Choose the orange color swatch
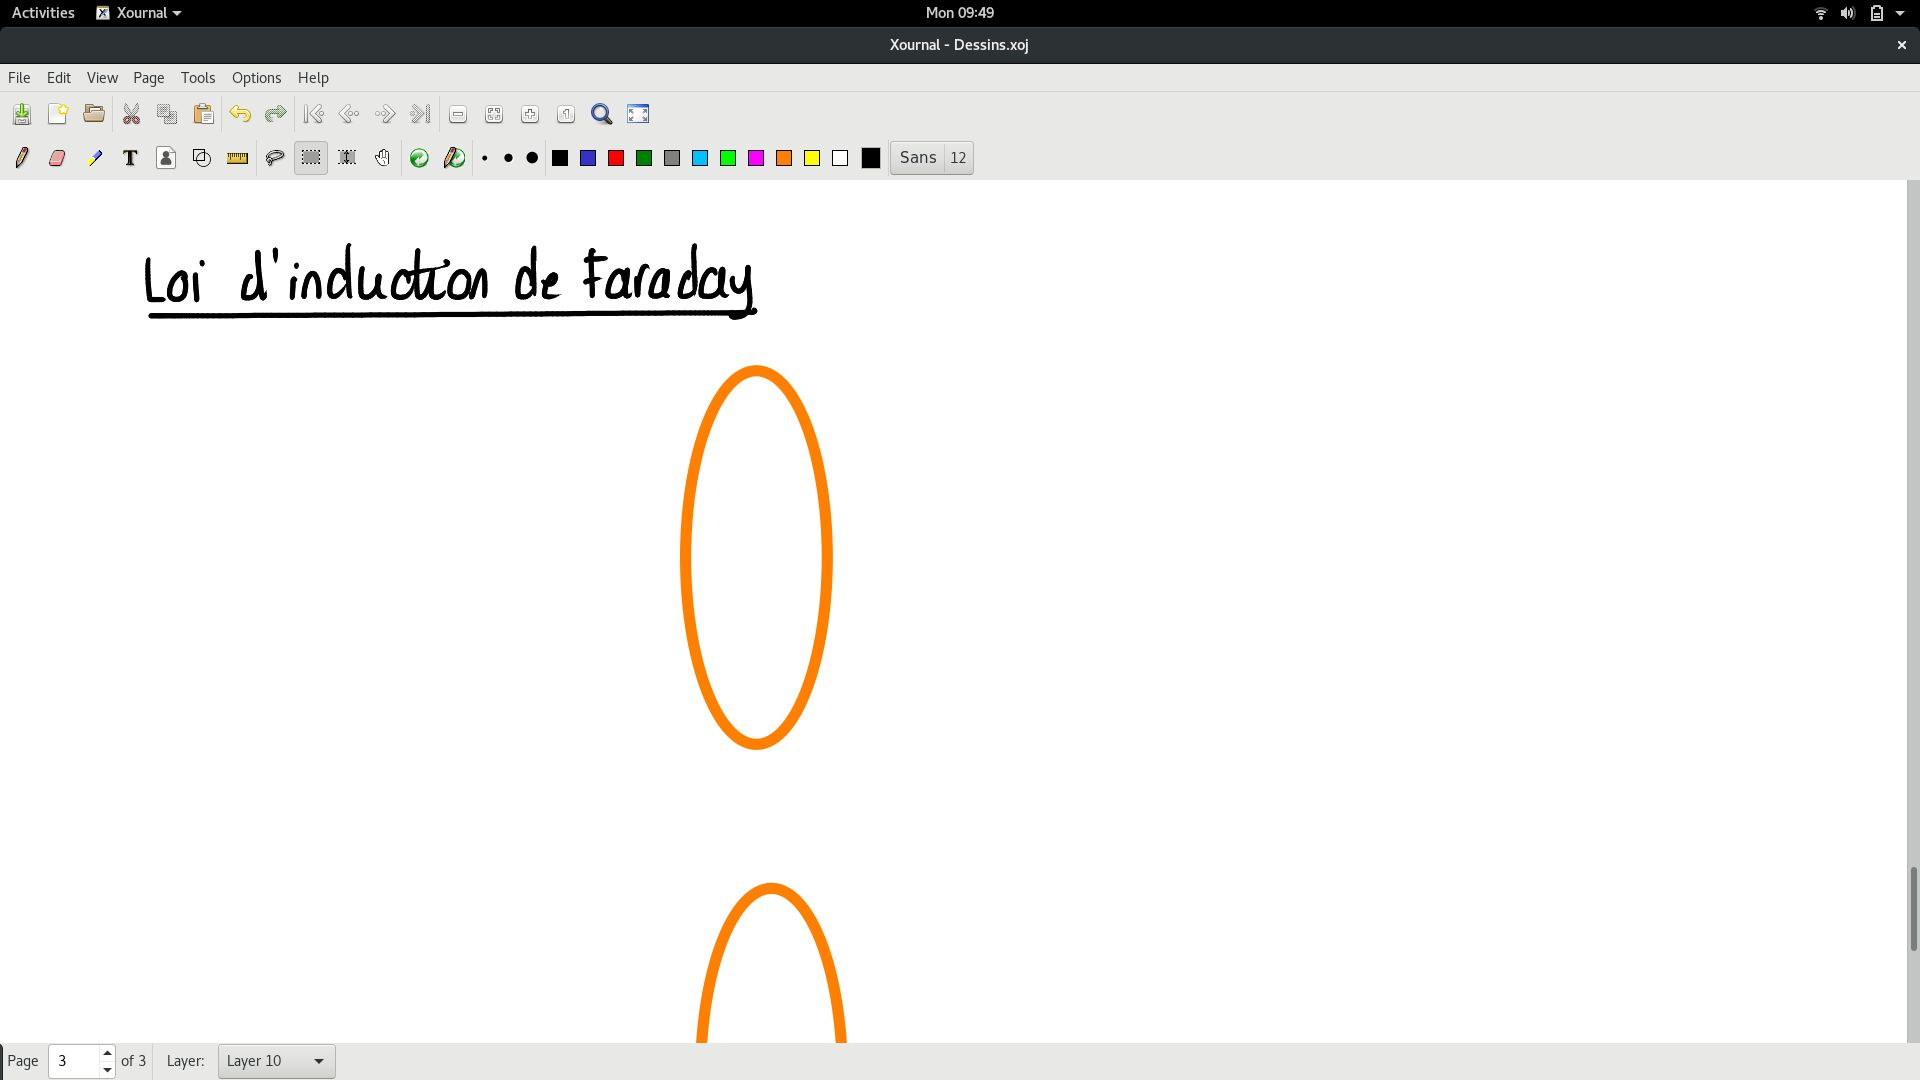 (x=784, y=158)
